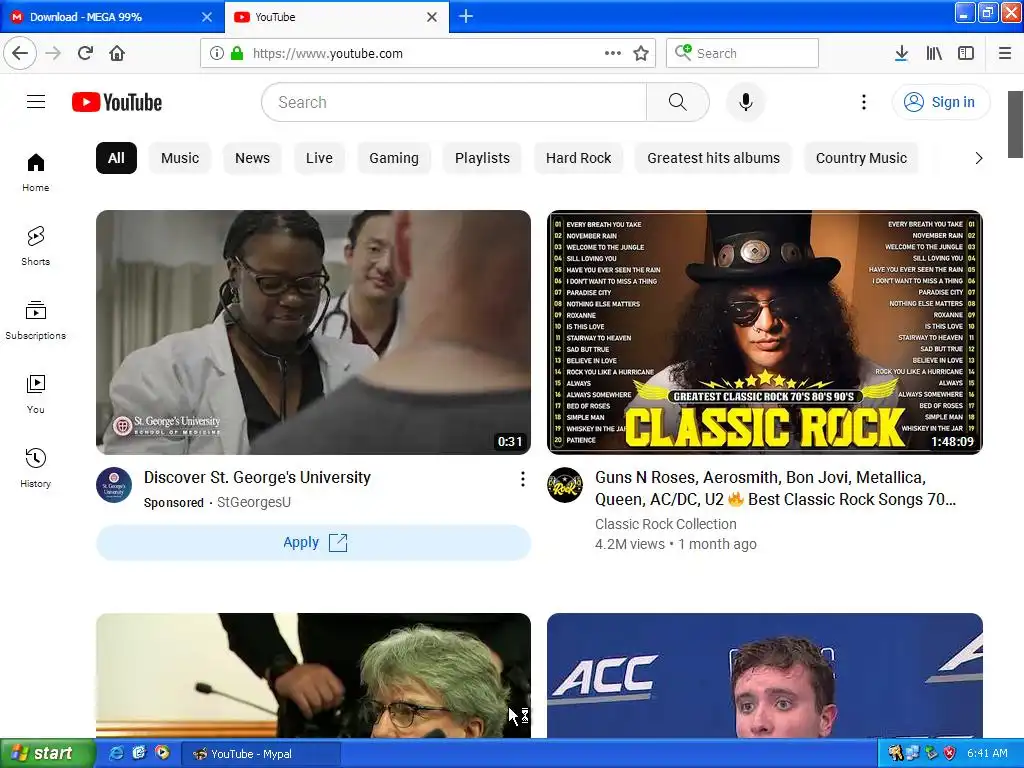This screenshot has height=768, width=1024.
Task: Open Guns N Roses classic rock video title
Action: coord(775,488)
